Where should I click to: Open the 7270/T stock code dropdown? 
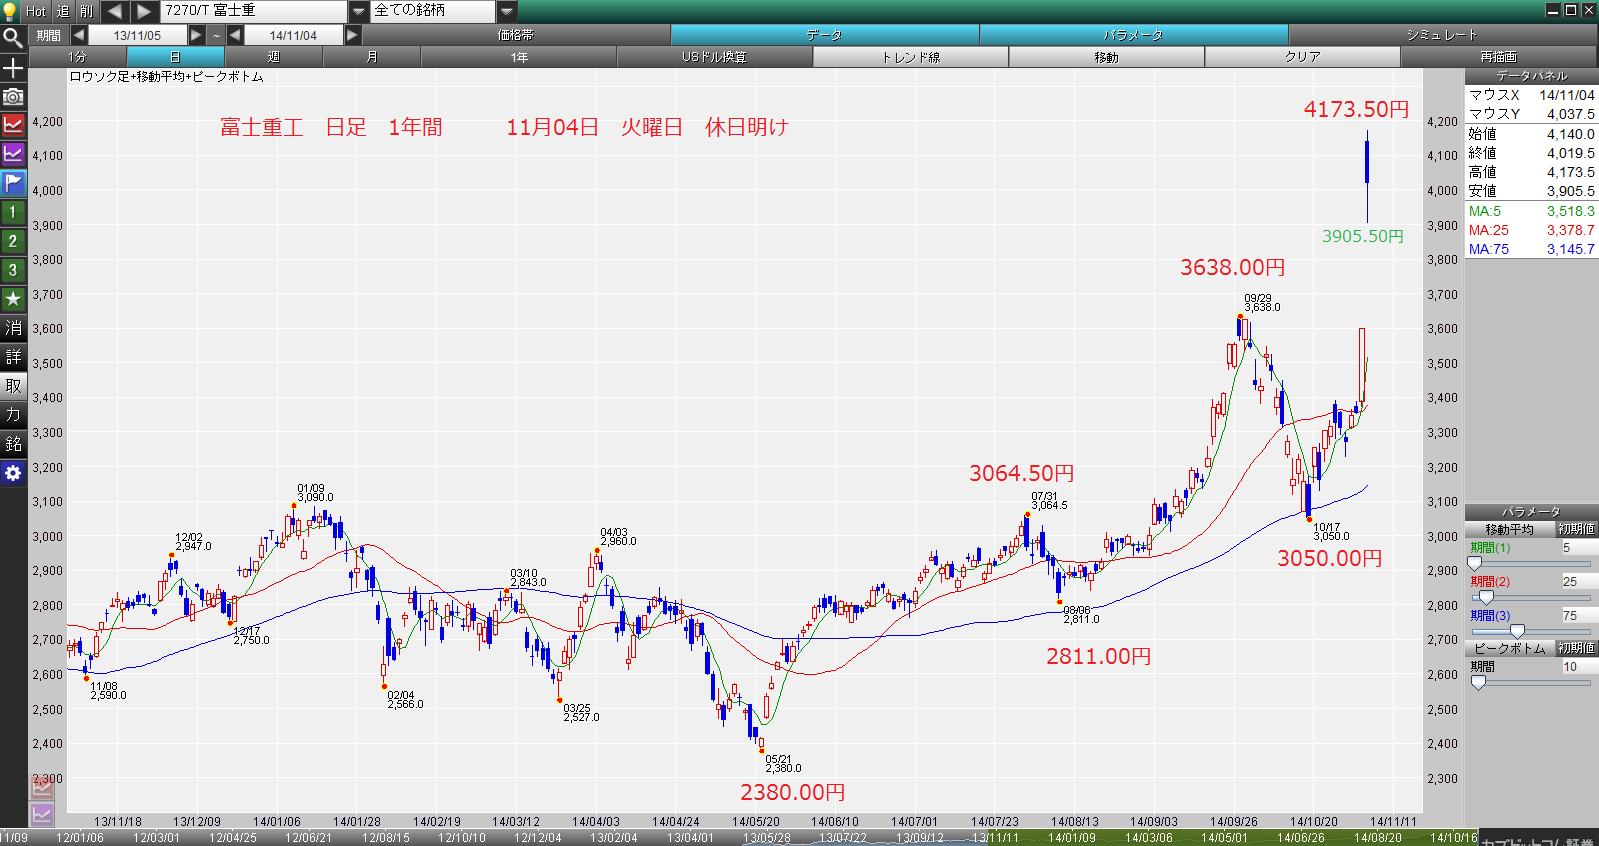tap(360, 11)
